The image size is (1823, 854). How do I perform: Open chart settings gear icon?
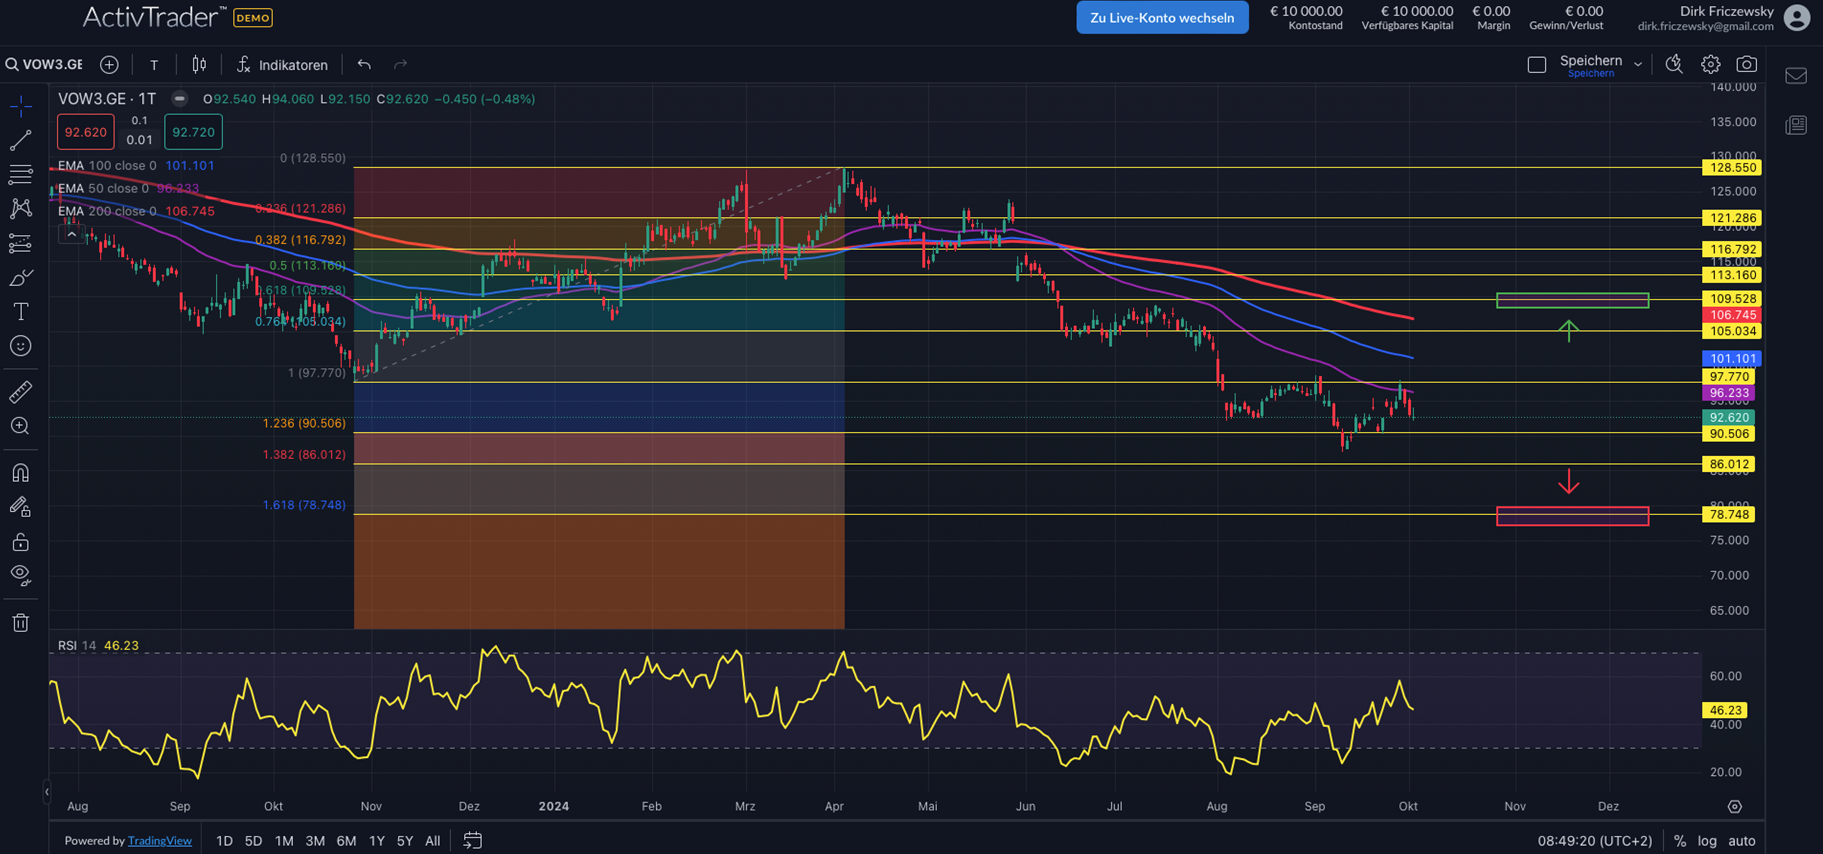1711,64
